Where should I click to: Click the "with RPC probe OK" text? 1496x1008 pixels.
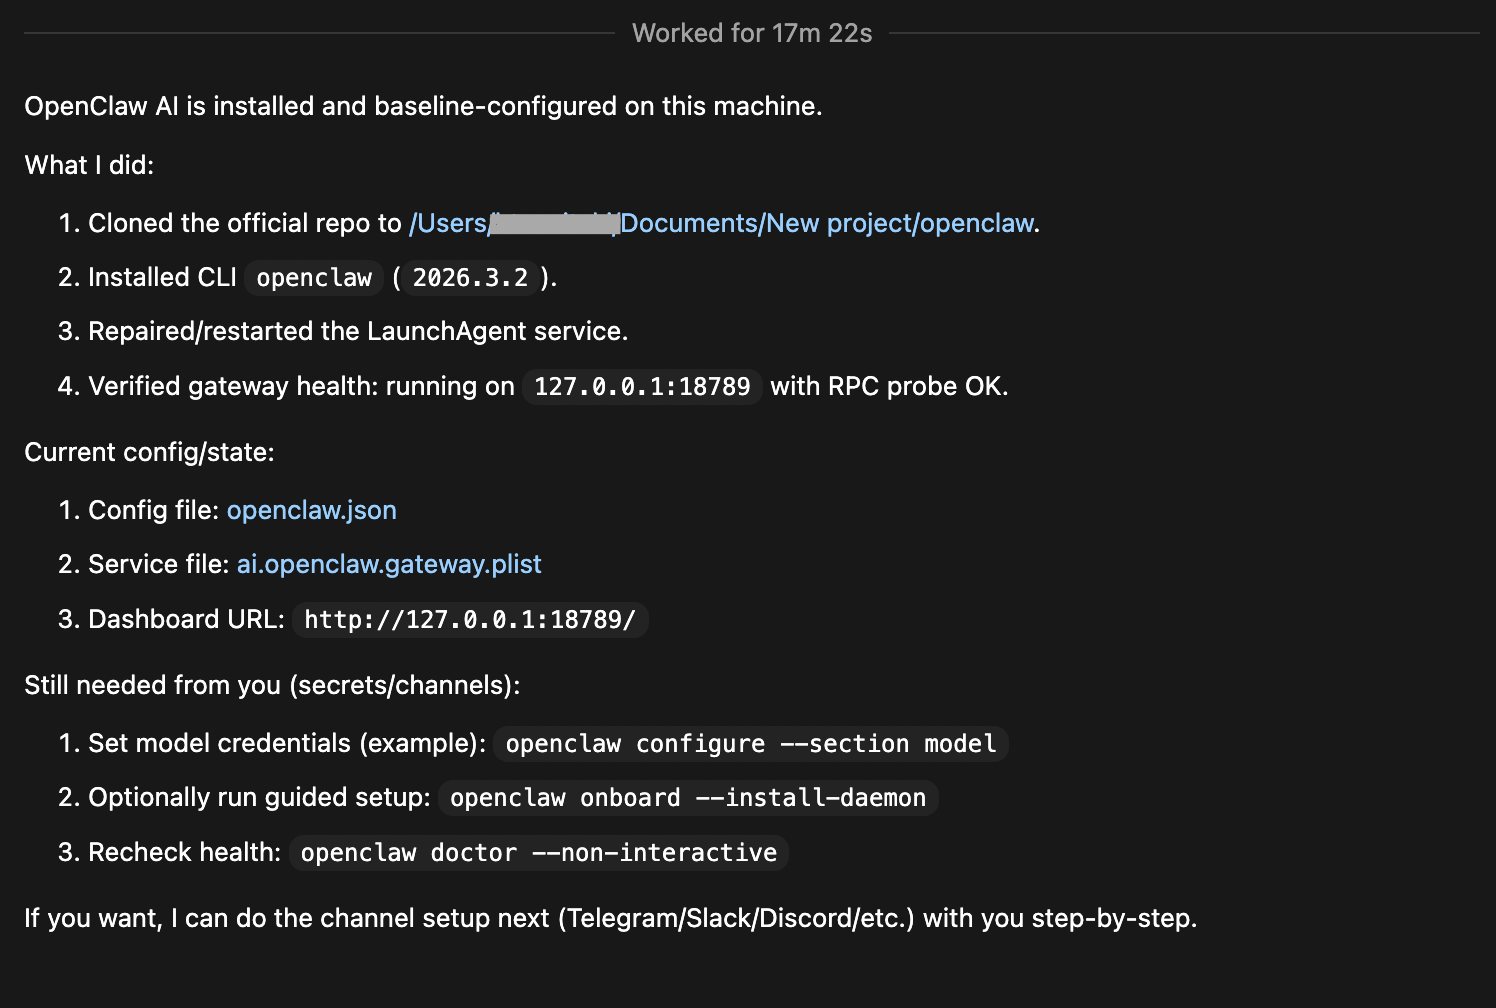[889, 386]
